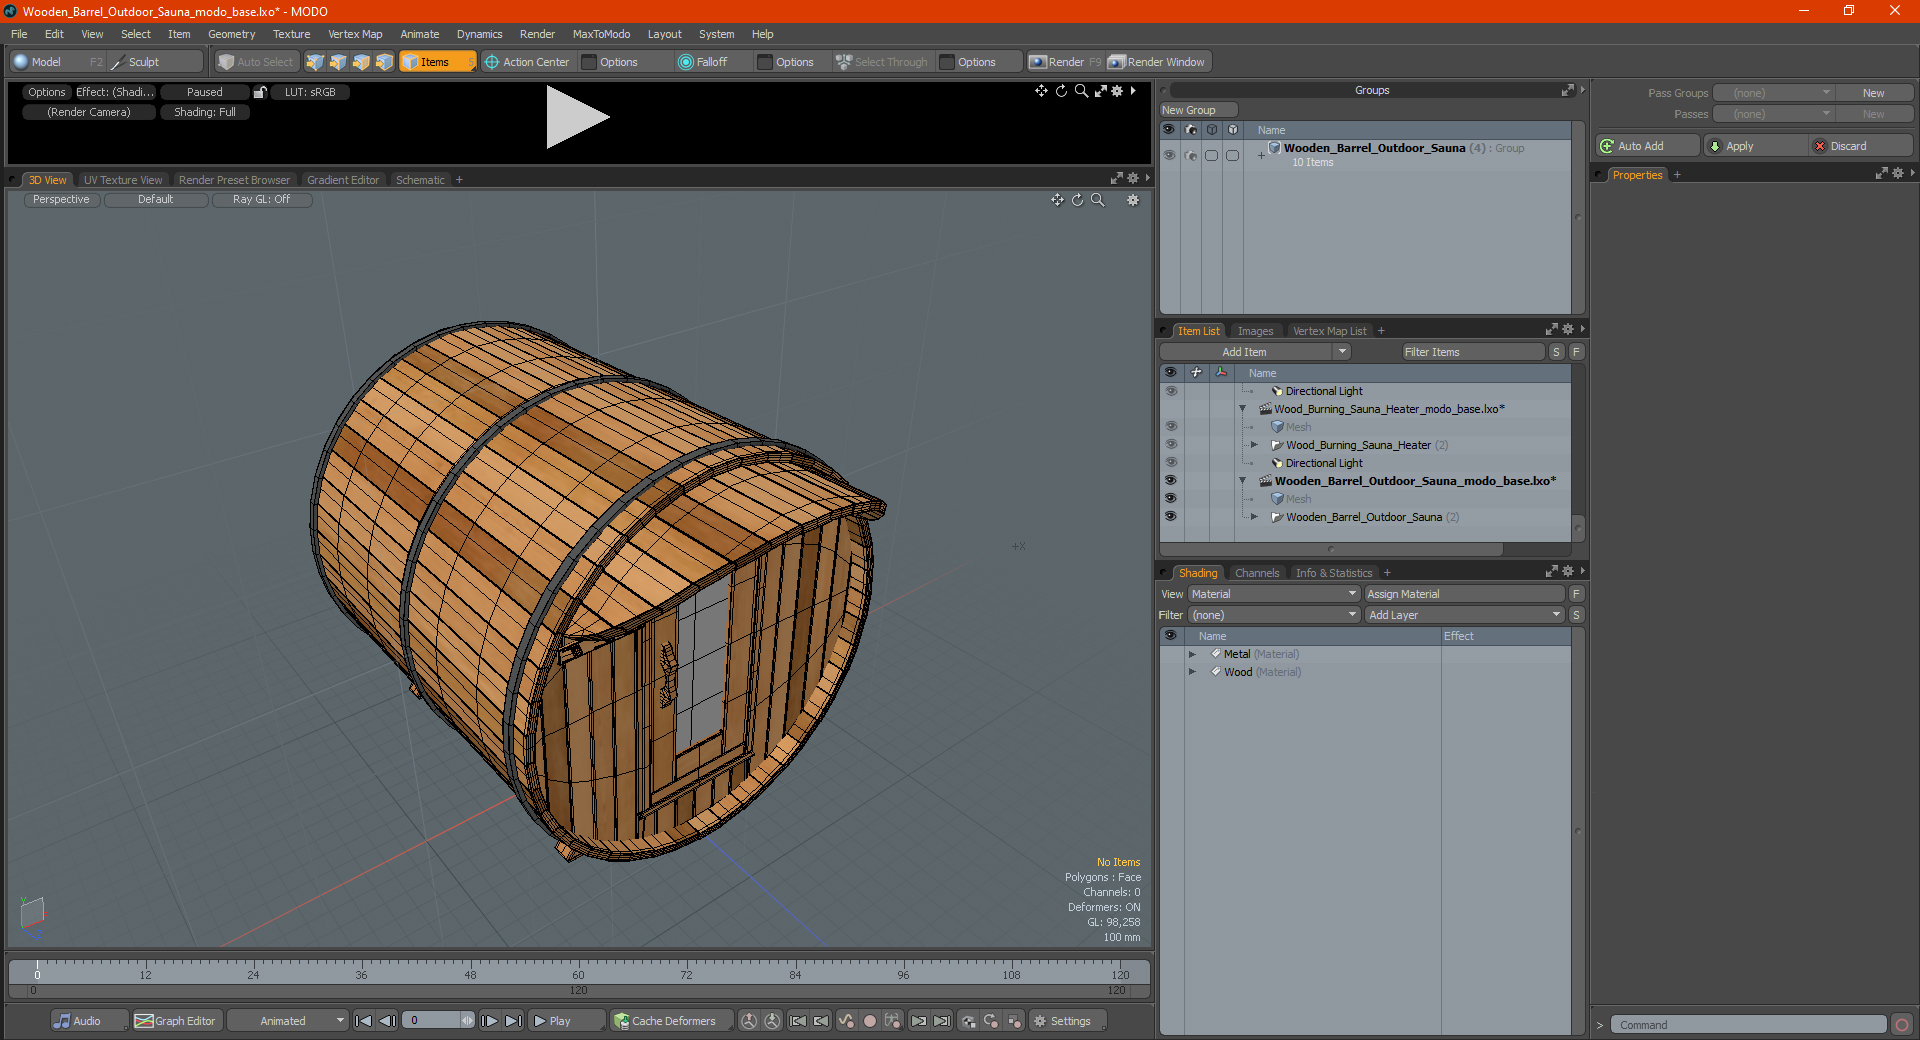Toggle visibility of Wood_Burning_Sauna_Heater item
The height and width of the screenshot is (1040, 1920).
tap(1170, 444)
